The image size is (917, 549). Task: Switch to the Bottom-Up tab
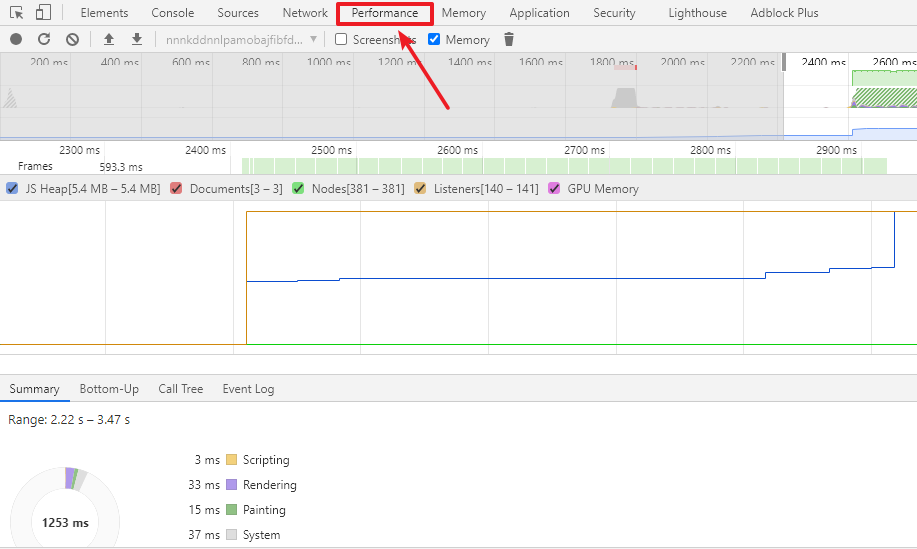[x=109, y=389]
